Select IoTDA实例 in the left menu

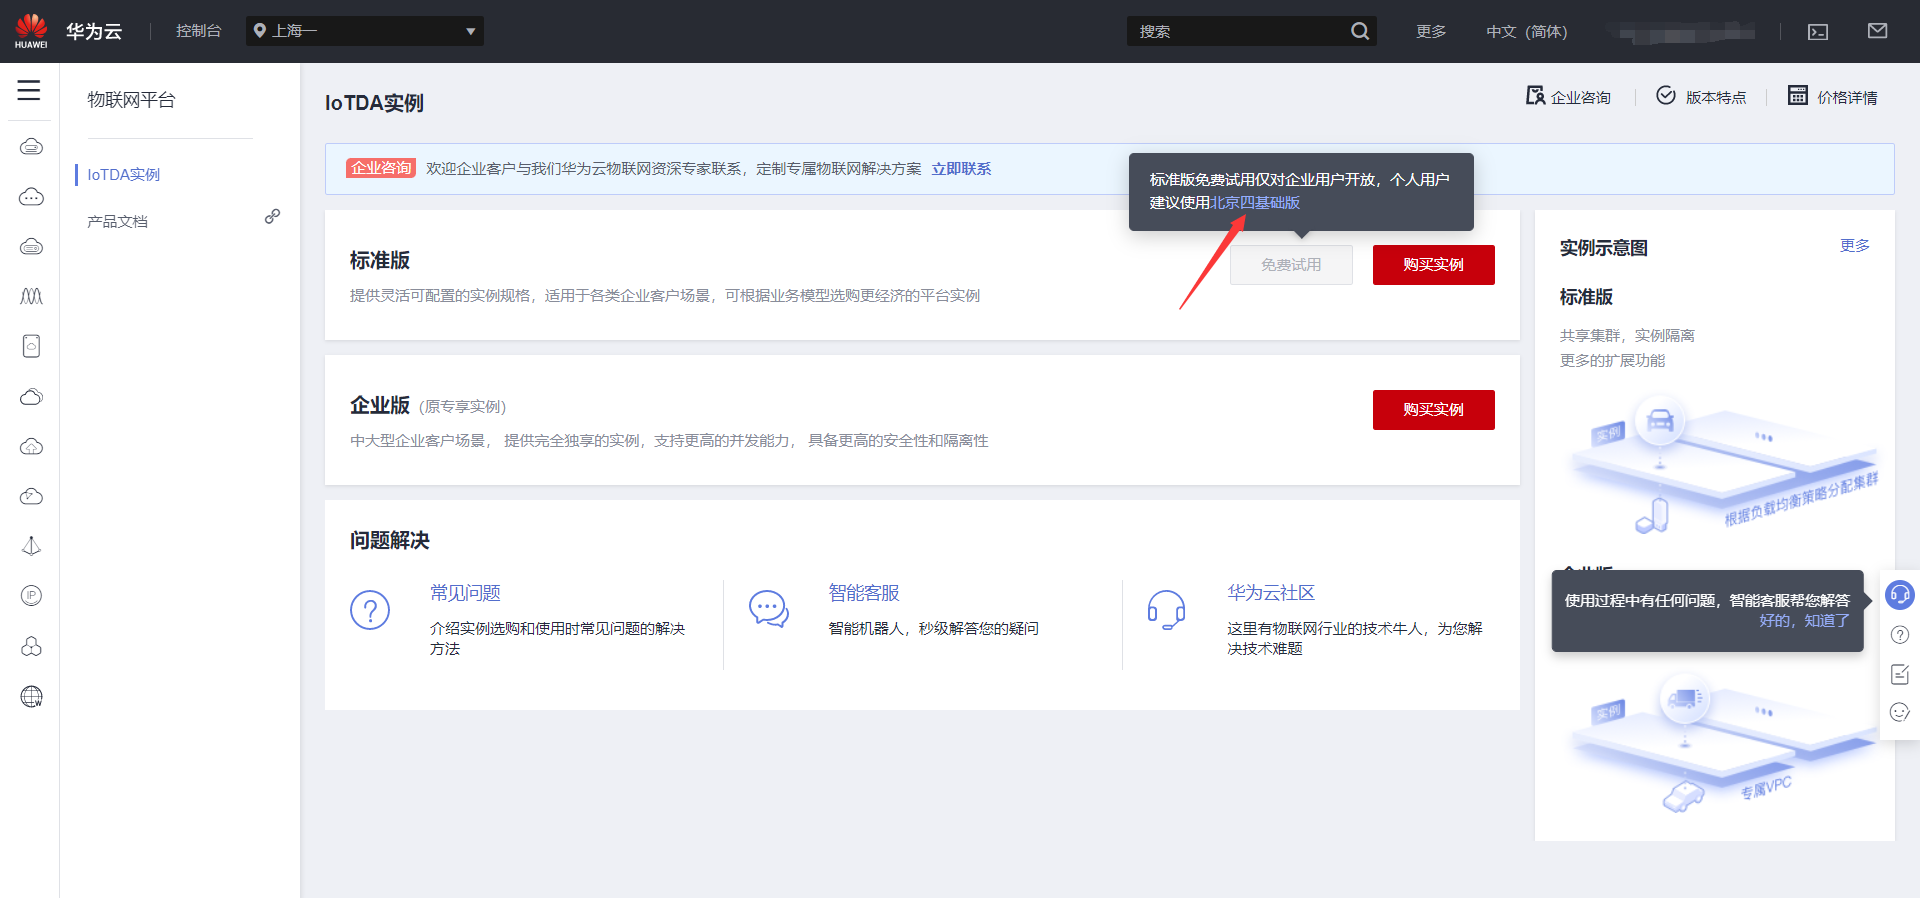tap(124, 174)
